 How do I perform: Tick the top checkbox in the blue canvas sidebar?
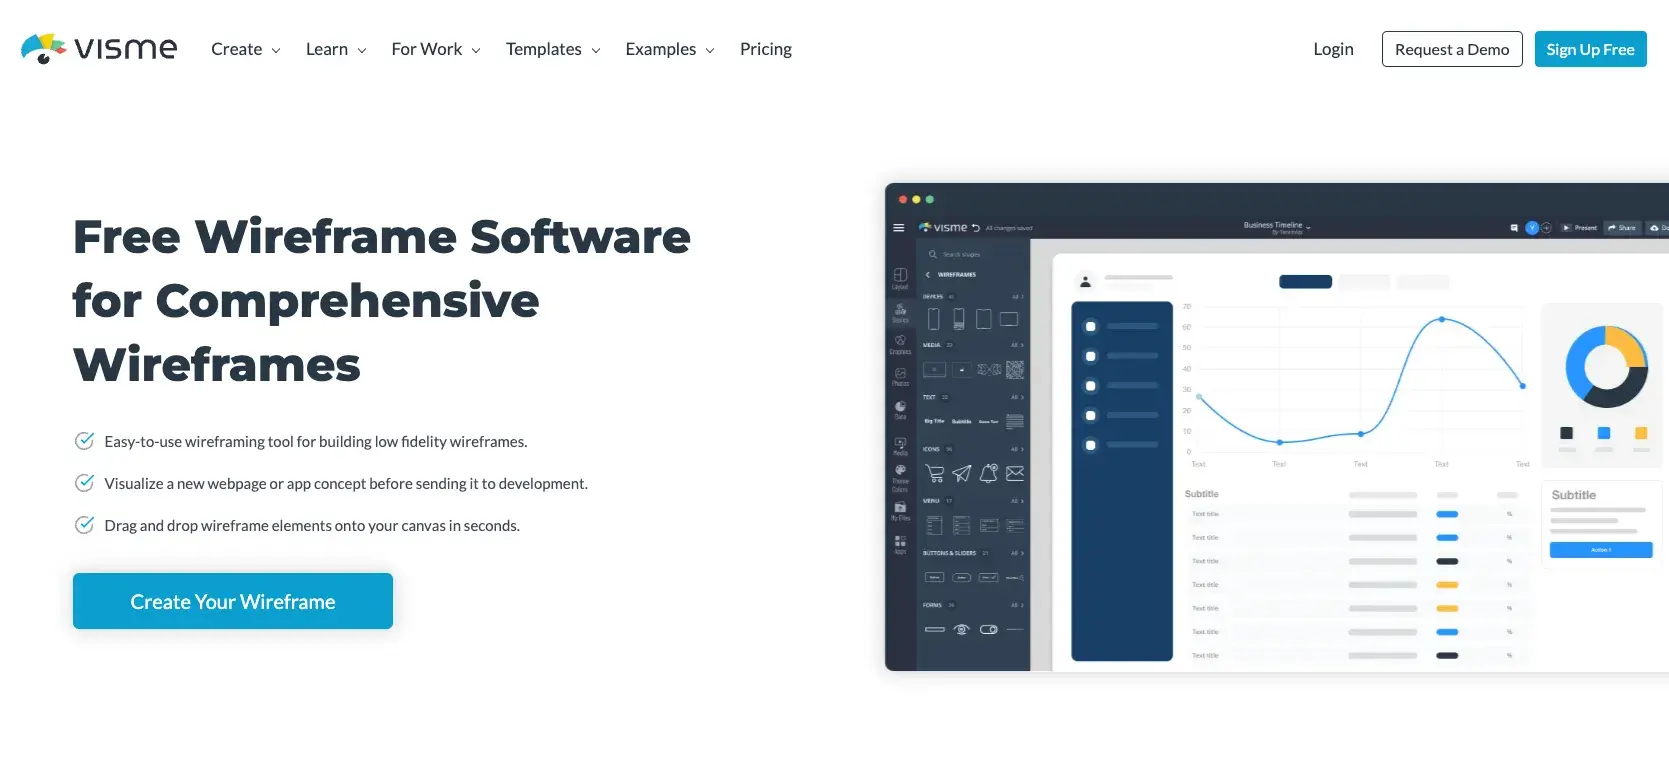(x=1090, y=326)
